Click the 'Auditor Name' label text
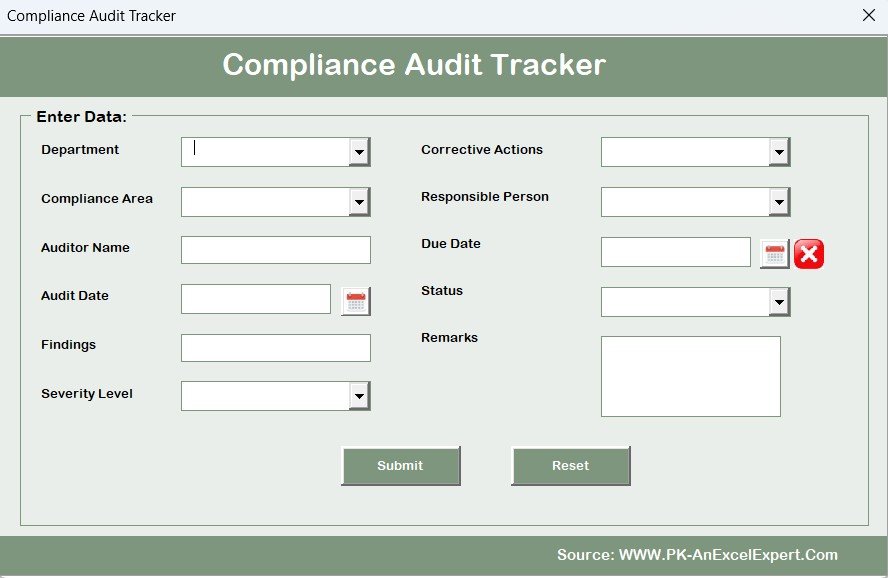The image size is (888, 578). click(x=85, y=247)
